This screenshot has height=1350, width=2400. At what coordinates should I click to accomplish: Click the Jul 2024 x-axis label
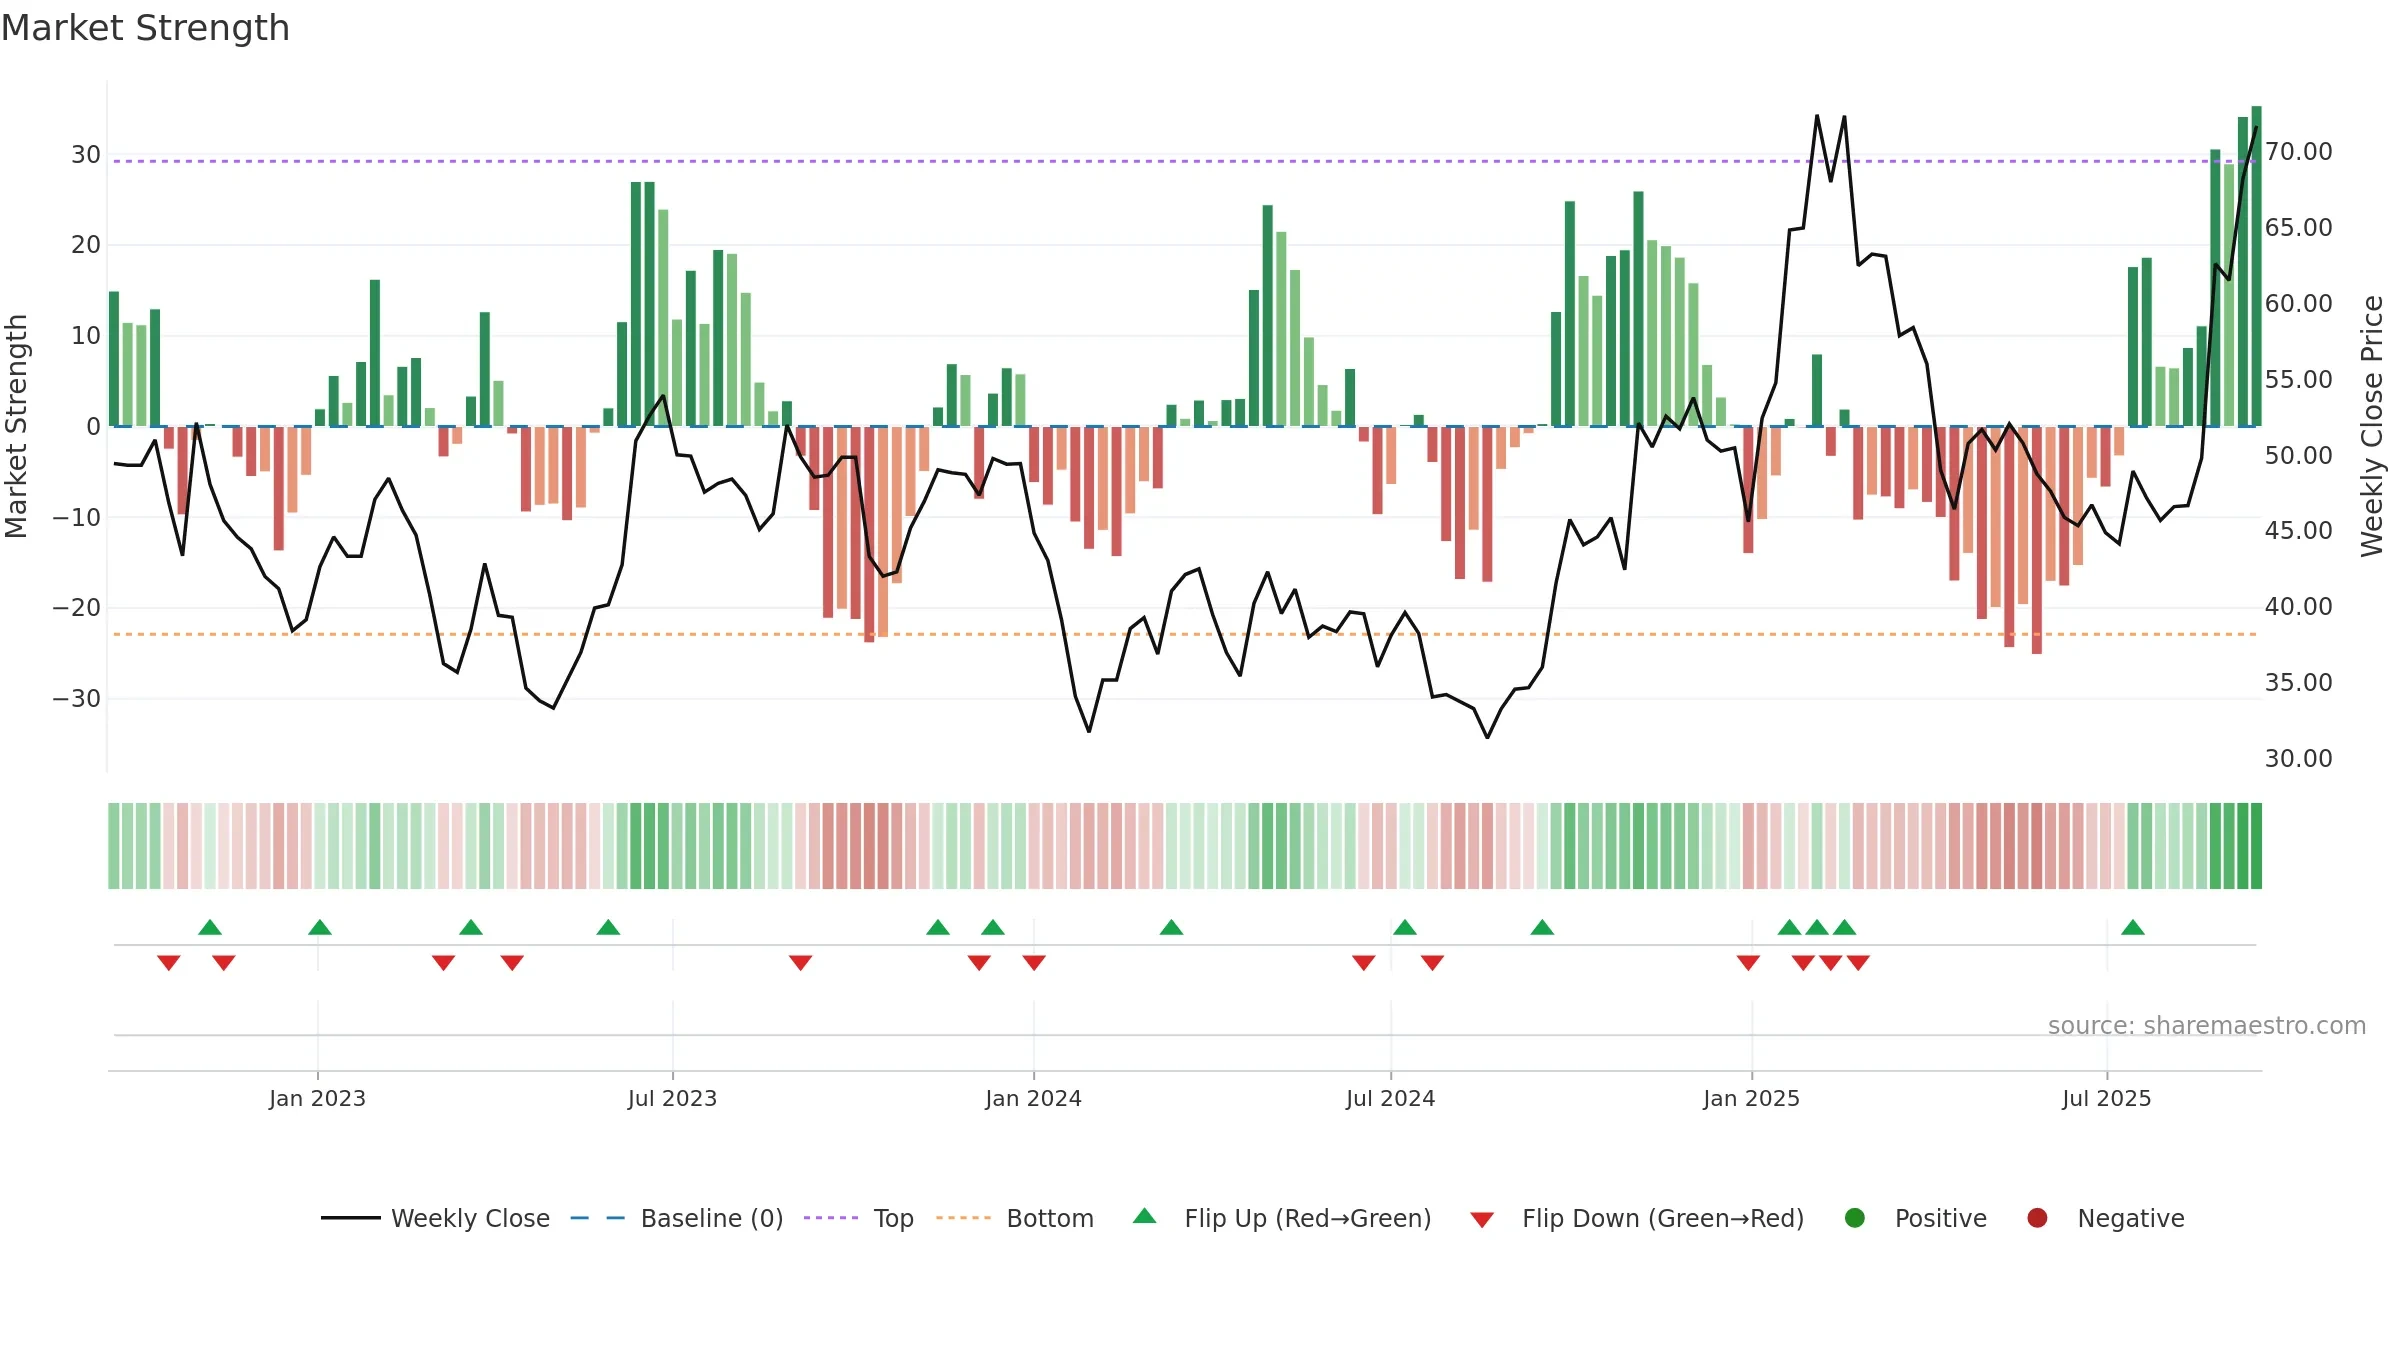tap(1390, 1098)
